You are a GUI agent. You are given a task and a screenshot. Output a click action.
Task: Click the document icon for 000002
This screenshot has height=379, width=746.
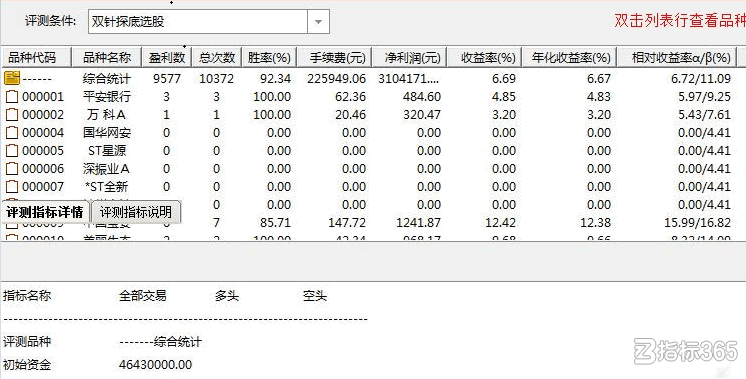pyautogui.click(x=12, y=115)
